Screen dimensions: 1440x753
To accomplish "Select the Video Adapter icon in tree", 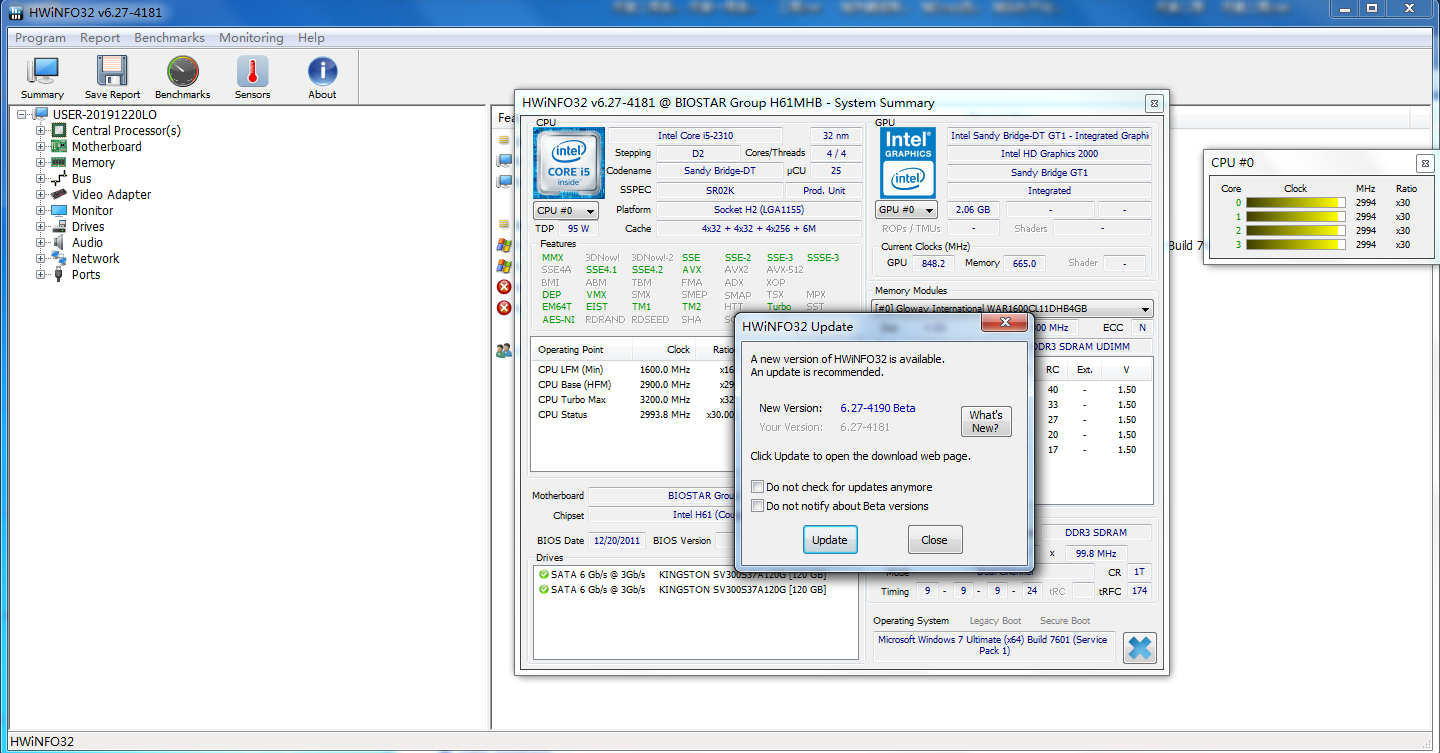I will pyautogui.click(x=59, y=194).
